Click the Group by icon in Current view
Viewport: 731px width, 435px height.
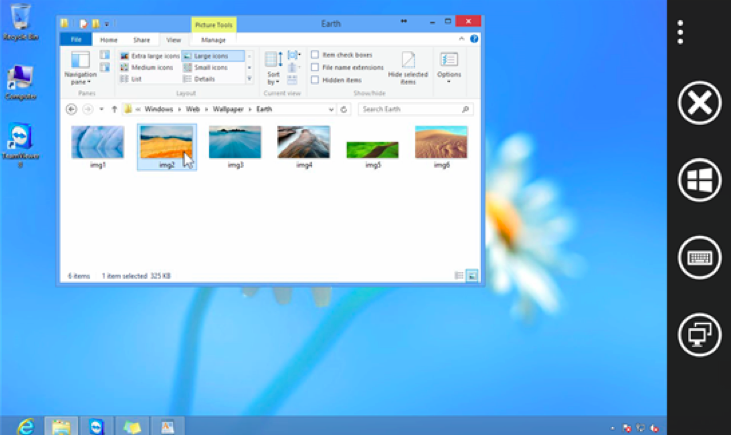click(x=293, y=55)
